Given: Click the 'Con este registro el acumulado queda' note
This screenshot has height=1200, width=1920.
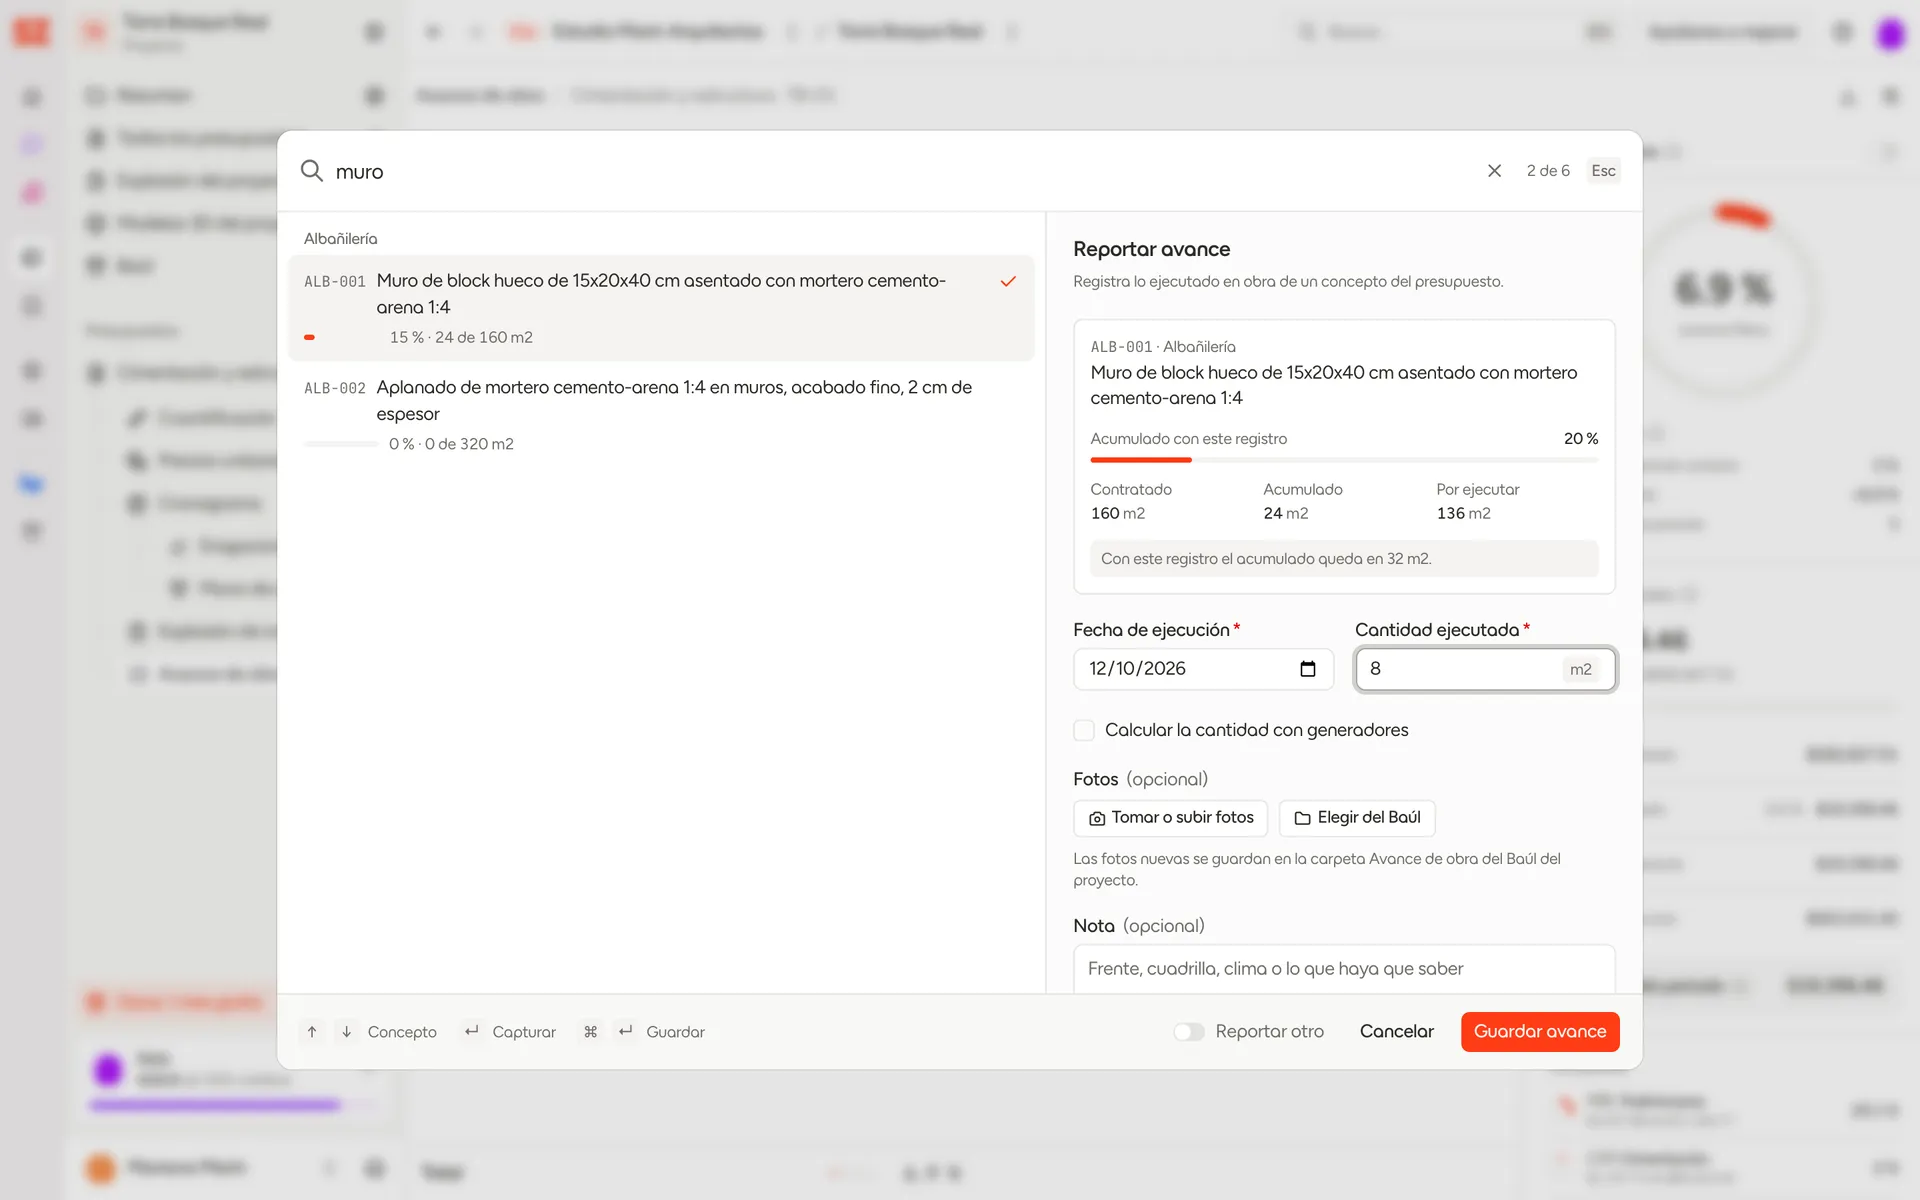Looking at the screenshot, I should 1344,559.
